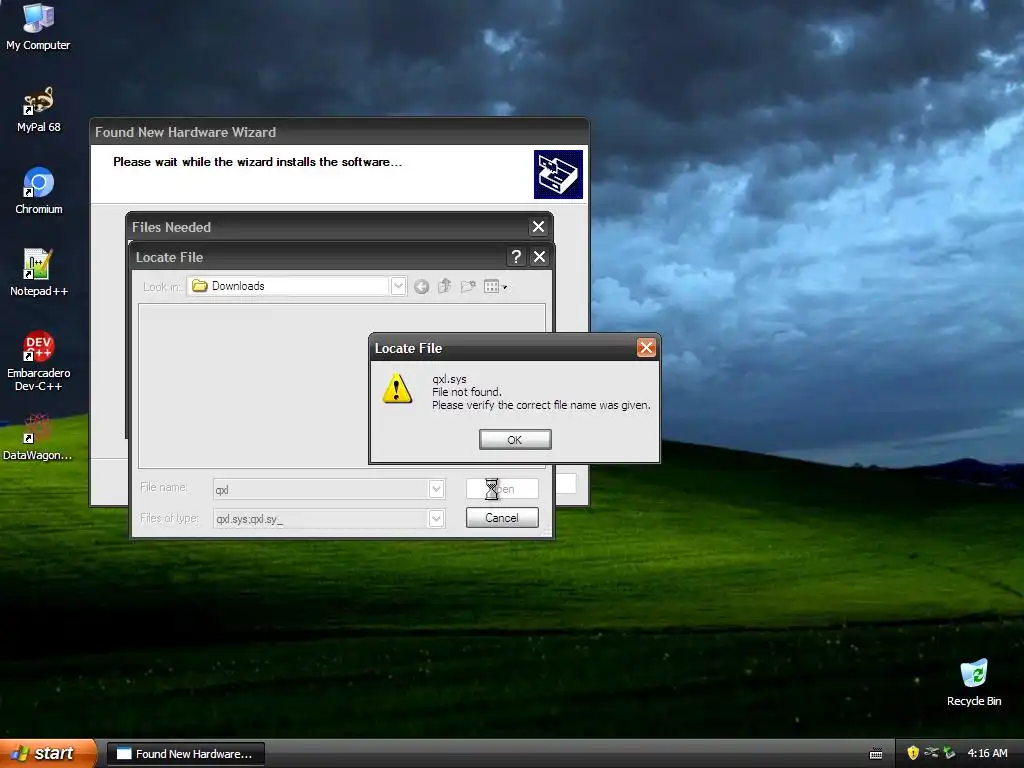Open Embarcadero Dev-C++ shortcut

[39, 360]
